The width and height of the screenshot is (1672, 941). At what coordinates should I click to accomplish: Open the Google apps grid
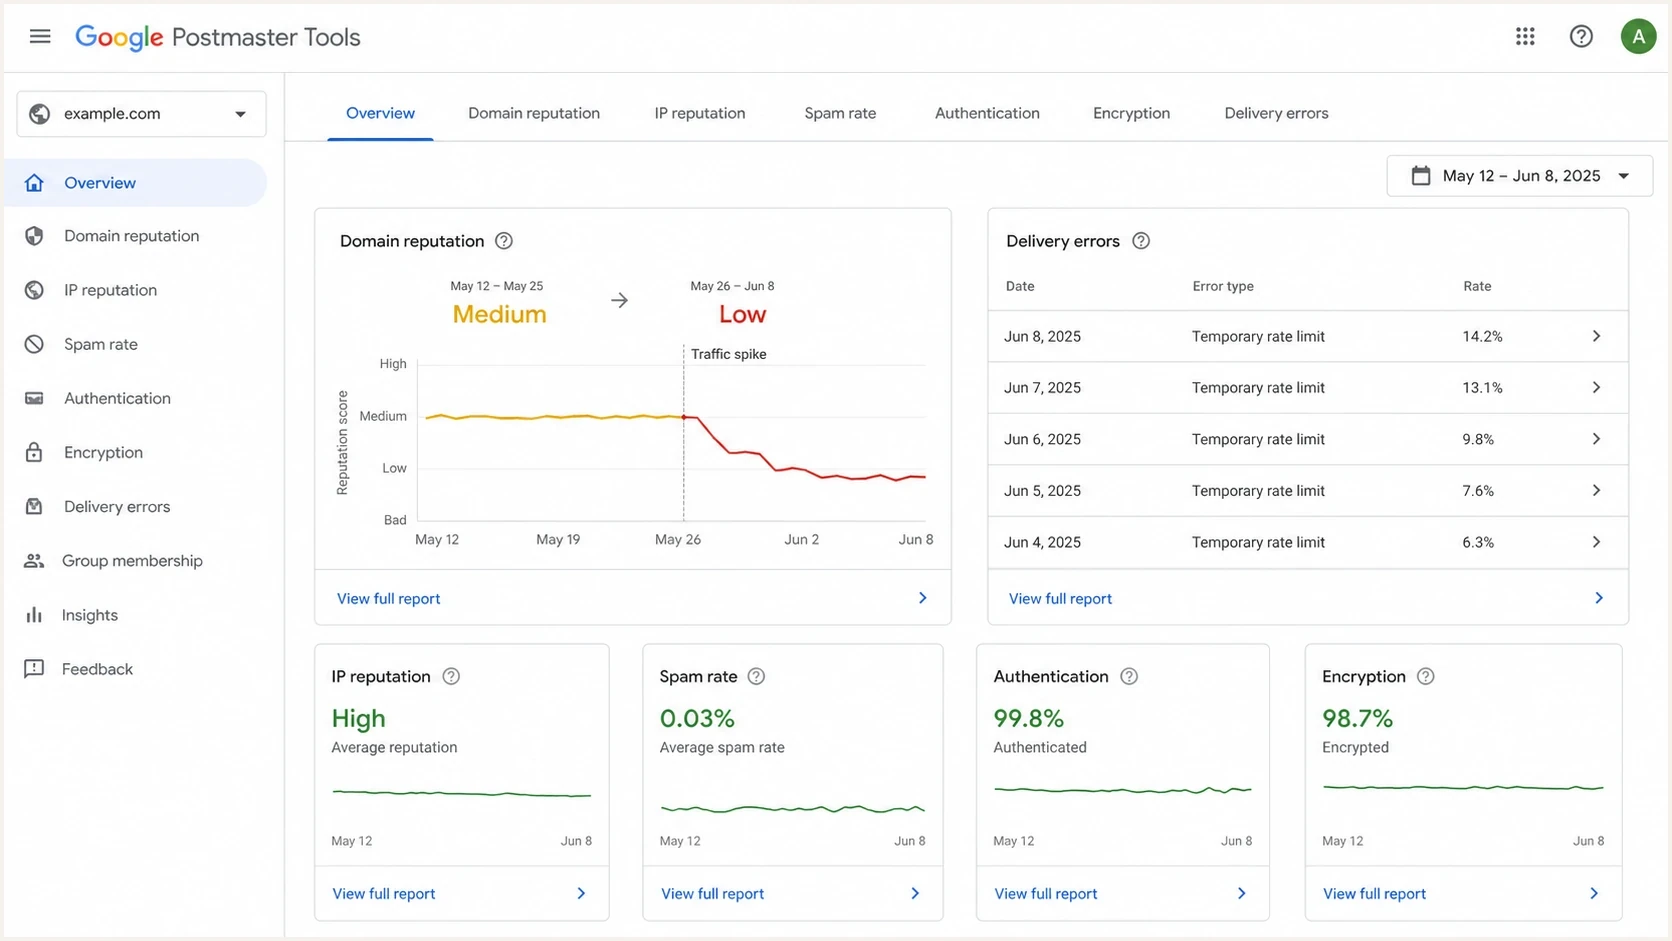tap(1525, 37)
